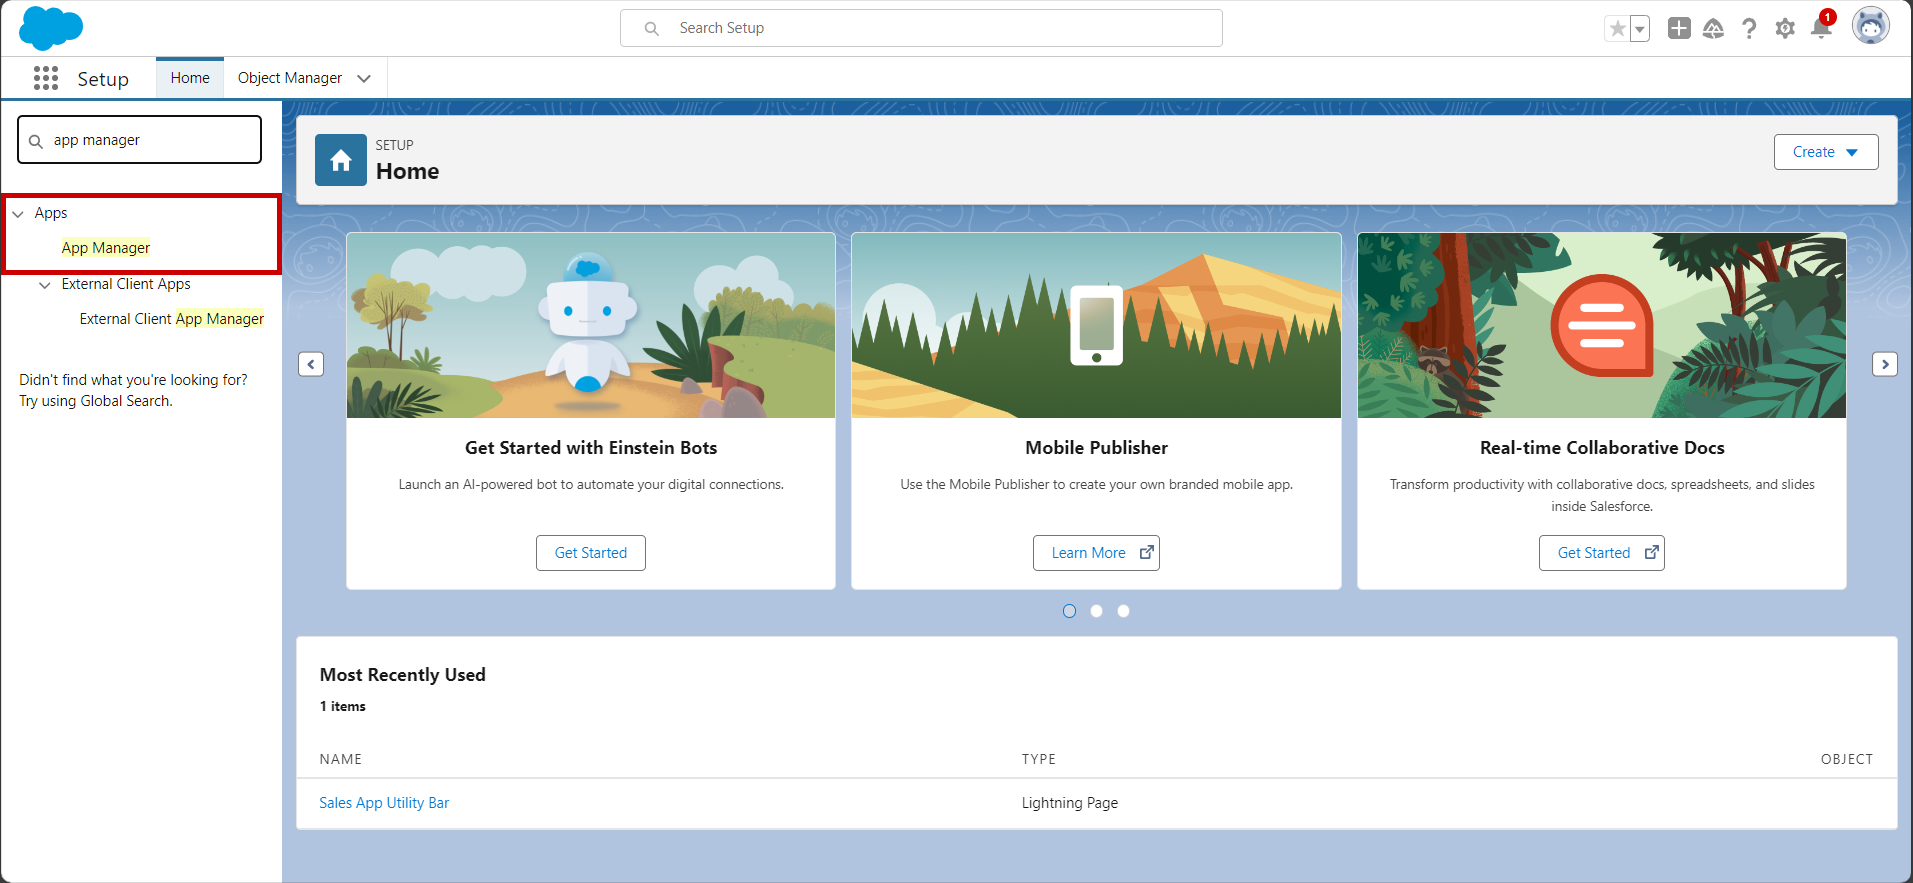Click the Mobile Publisher card image

1096,325
